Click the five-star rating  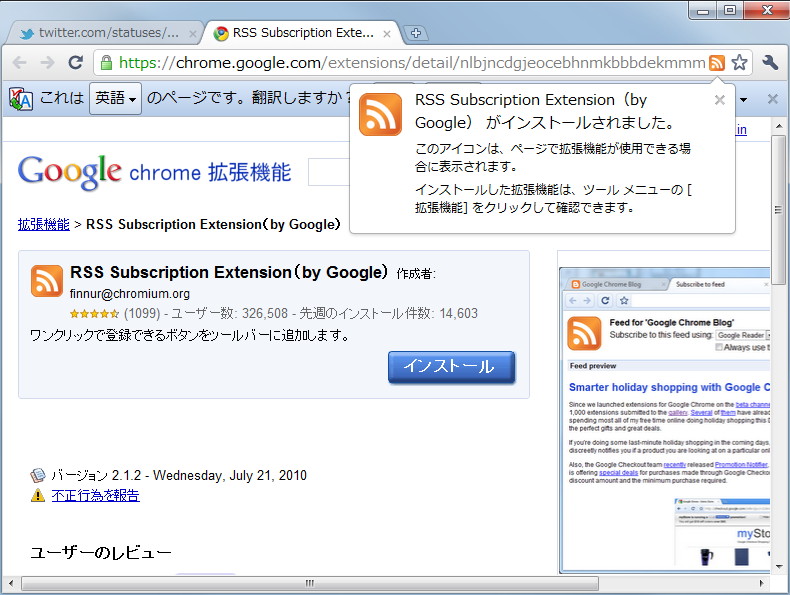coord(94,313)
